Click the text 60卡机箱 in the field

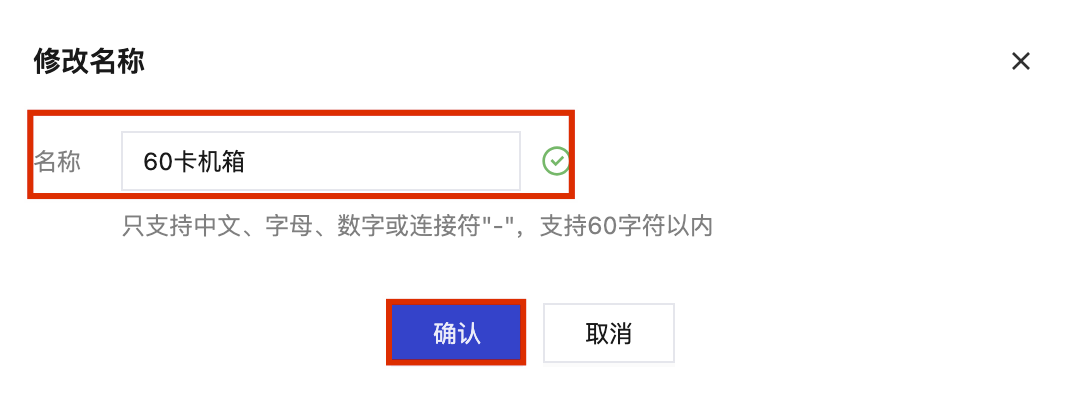click(x=194, y=162)
